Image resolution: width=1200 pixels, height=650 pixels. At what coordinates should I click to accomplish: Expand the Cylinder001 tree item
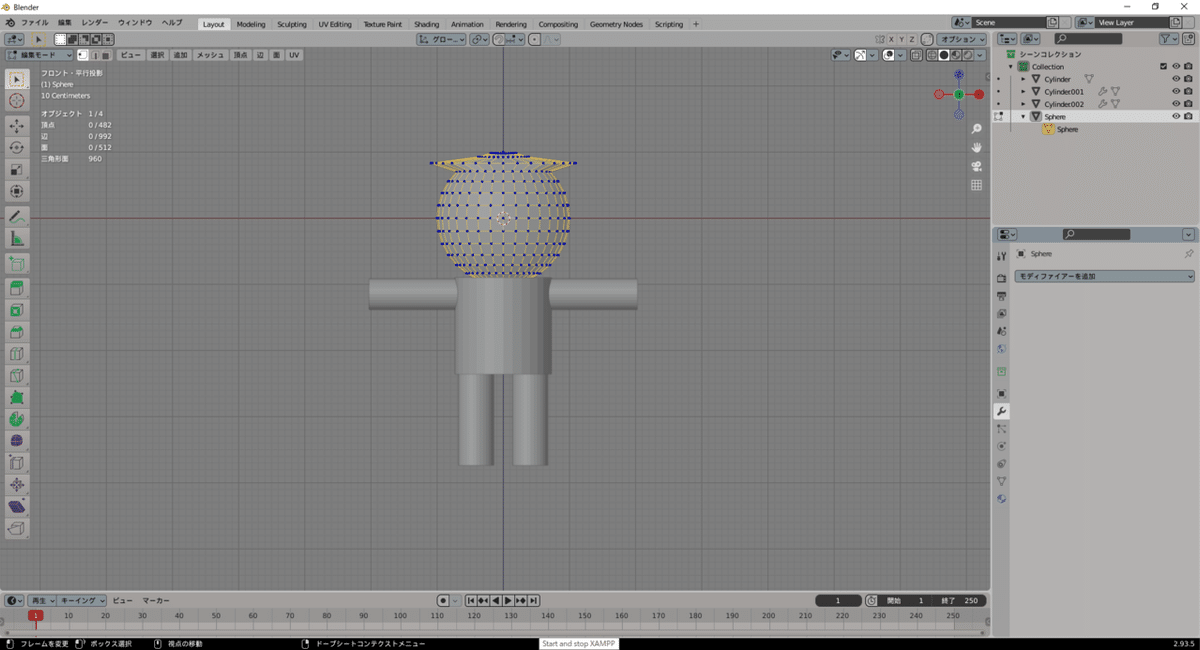[x=1023, y=92]
